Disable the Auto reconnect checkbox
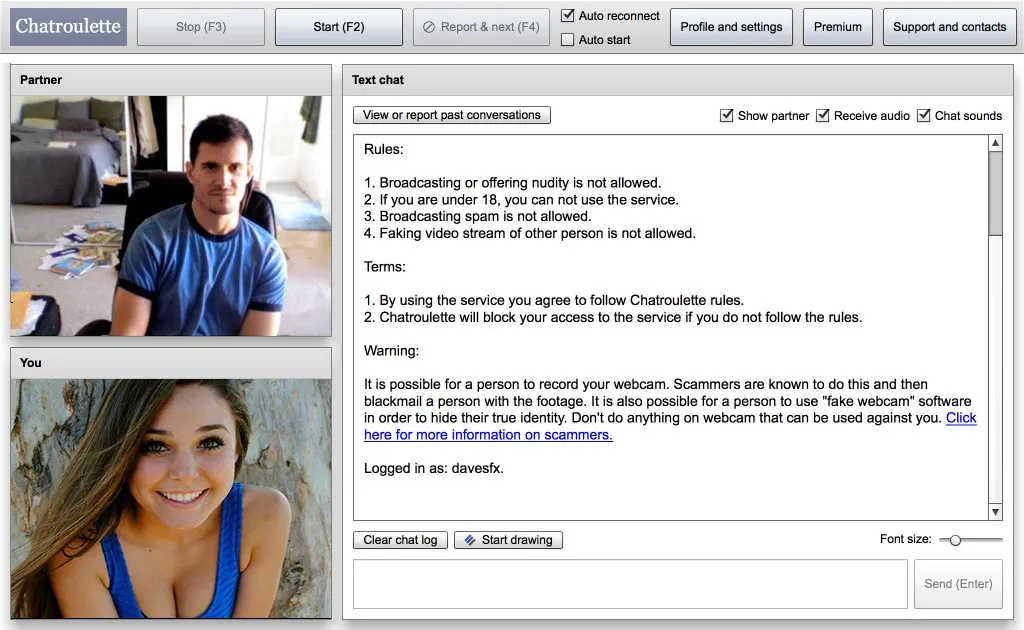 pos(568,15)
